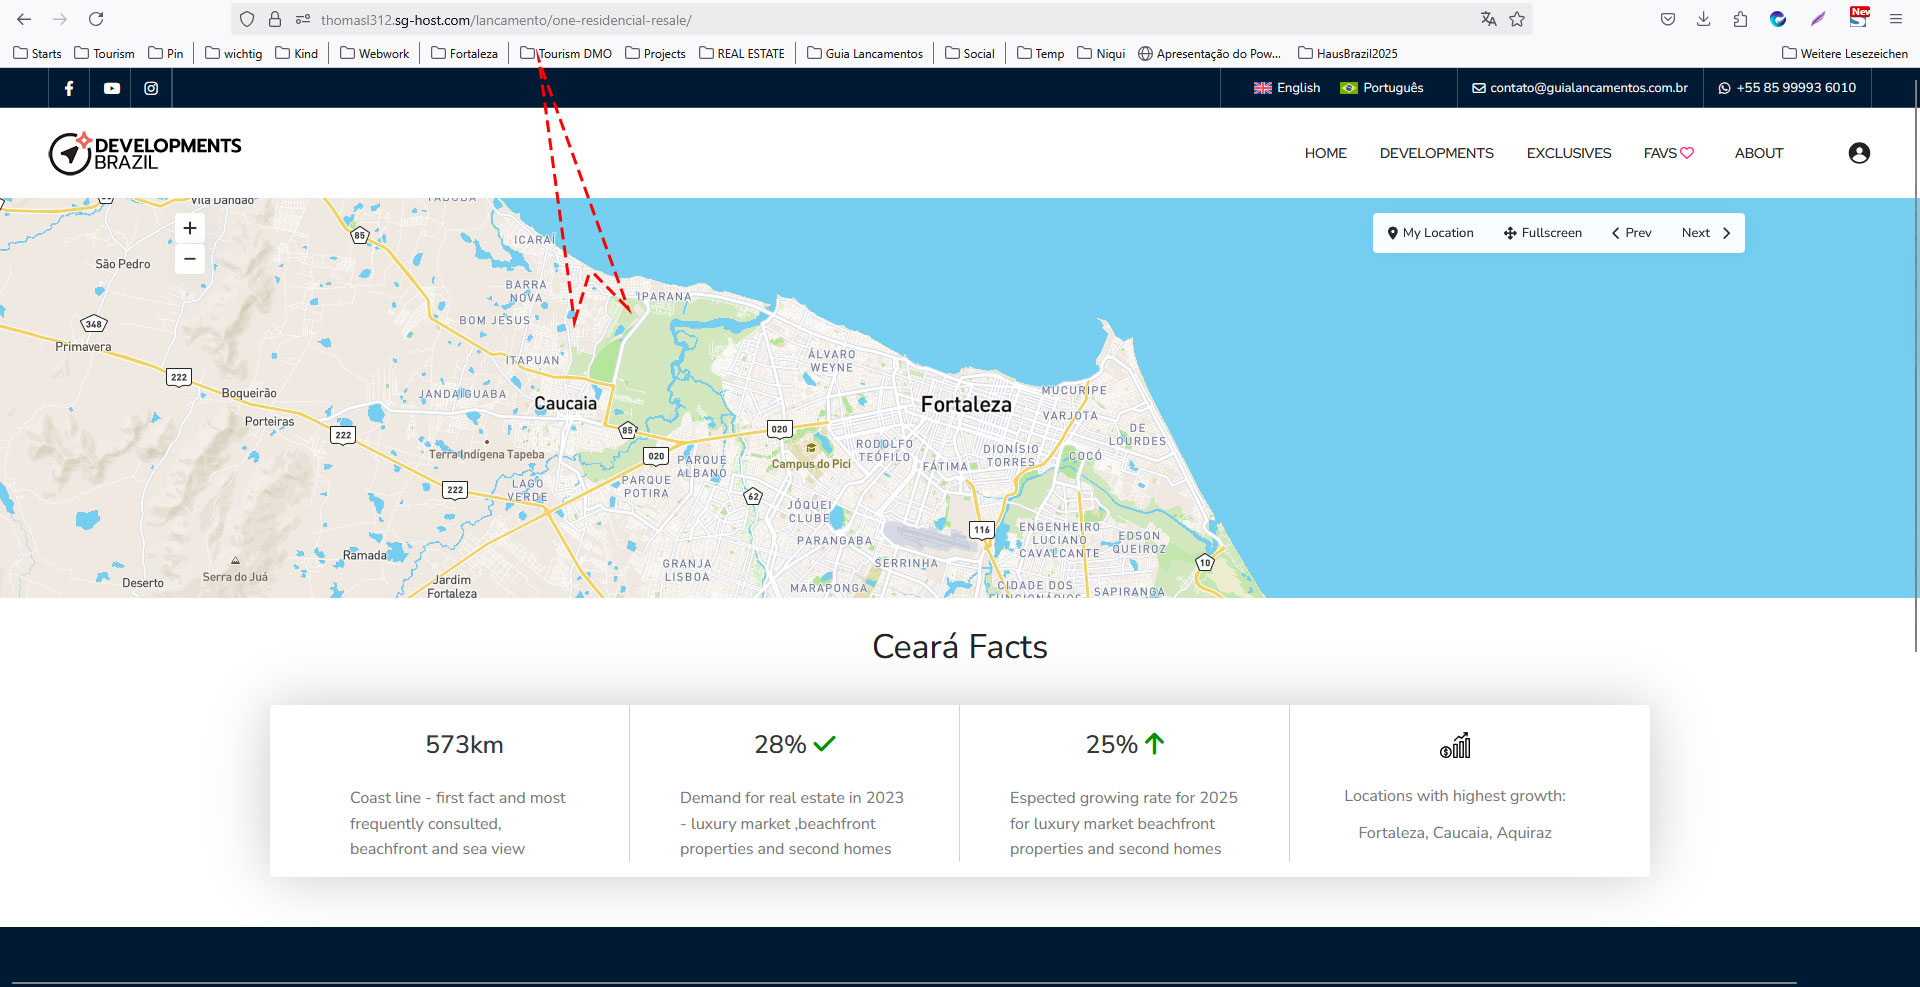Viewport: 1920px width, 987px height.
Task: Click the green upward arrow beside 25%
Action: [1155, 744]
